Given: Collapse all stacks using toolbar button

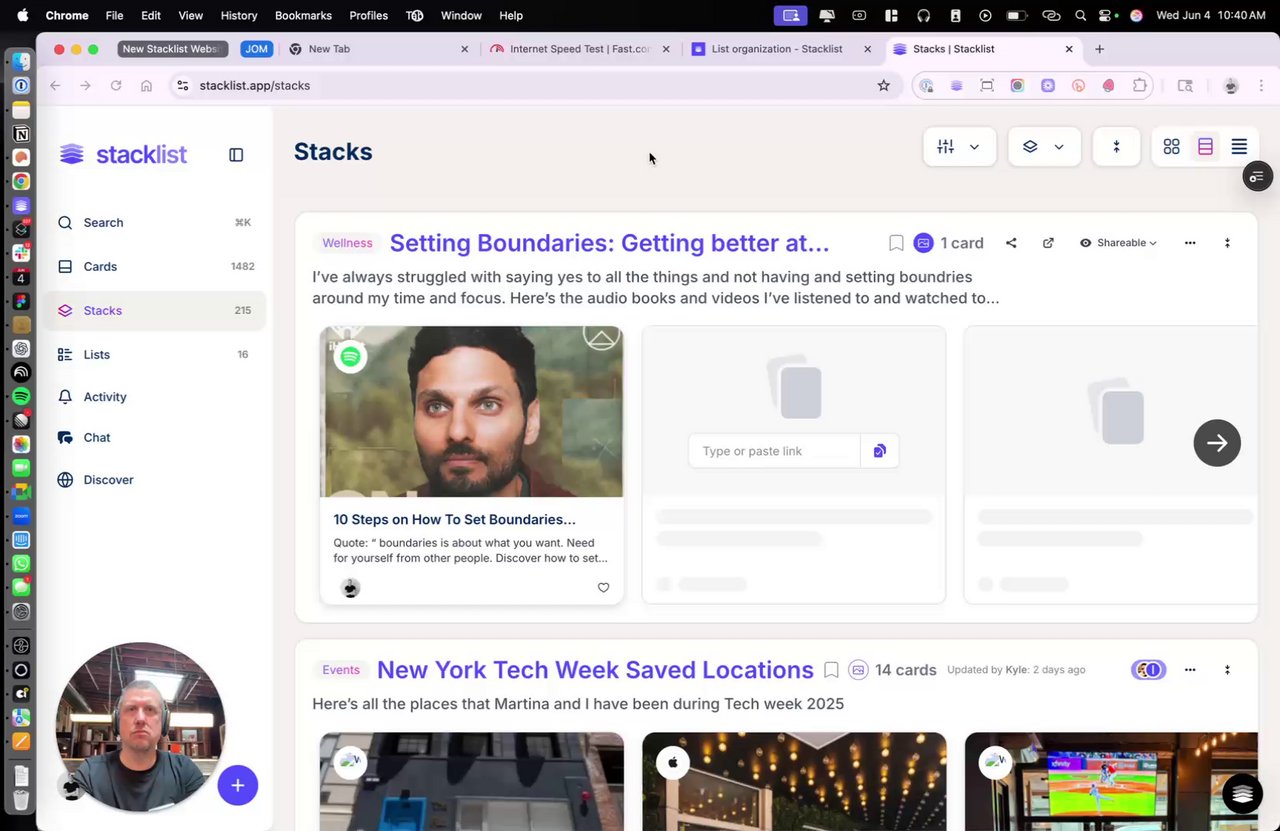Looking at the screenshot, I should [1116, 147].
